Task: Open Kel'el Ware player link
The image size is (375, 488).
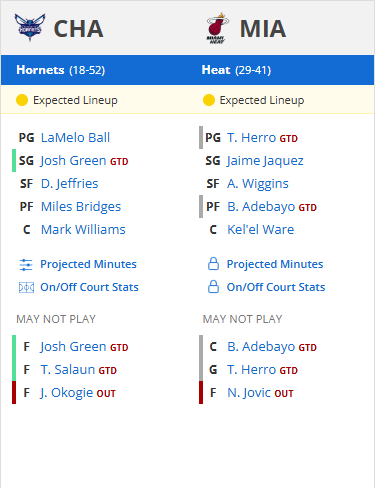Action: click(x=261, y=230)
